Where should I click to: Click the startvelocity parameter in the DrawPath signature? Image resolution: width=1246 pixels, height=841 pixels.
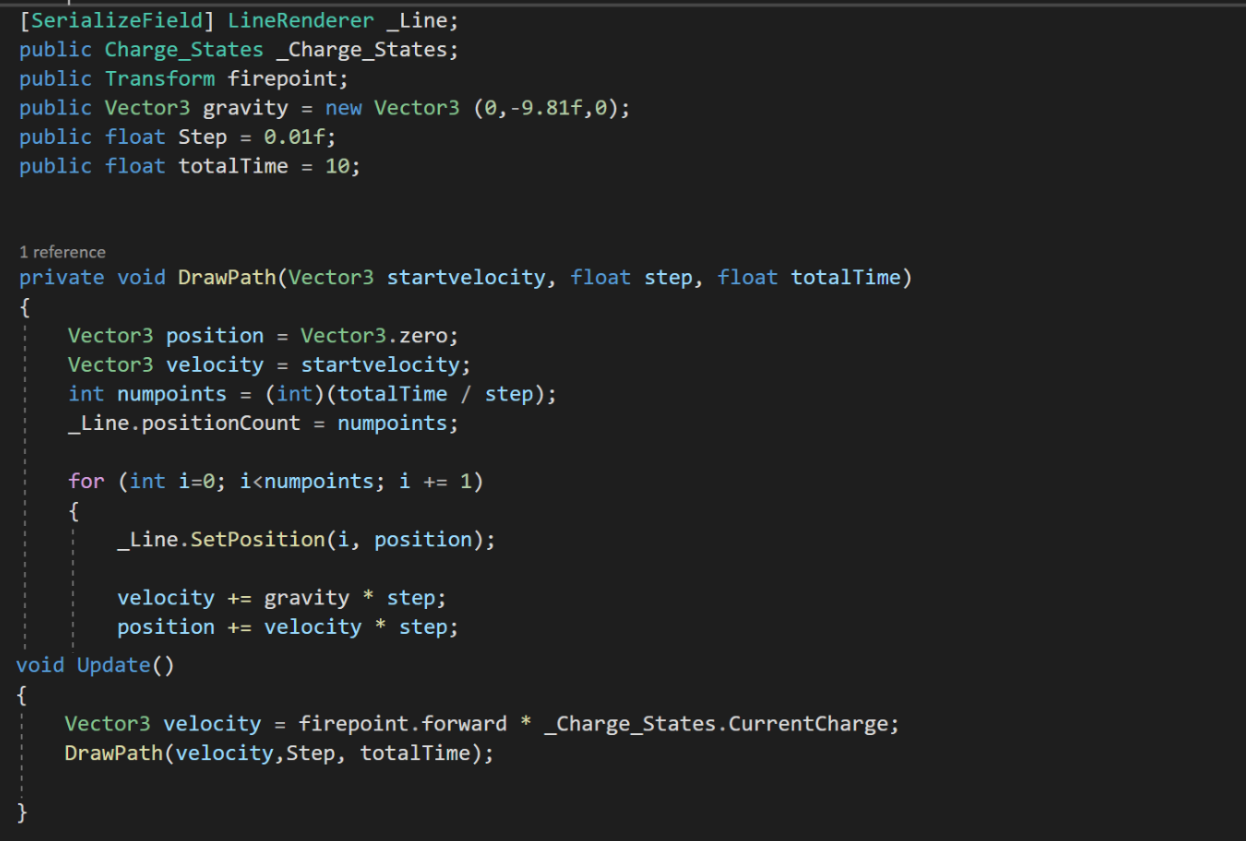467,278
